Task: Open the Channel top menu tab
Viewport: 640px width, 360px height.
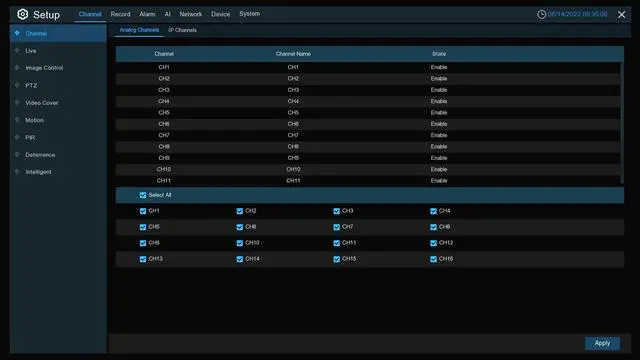Action: [90, 14]
